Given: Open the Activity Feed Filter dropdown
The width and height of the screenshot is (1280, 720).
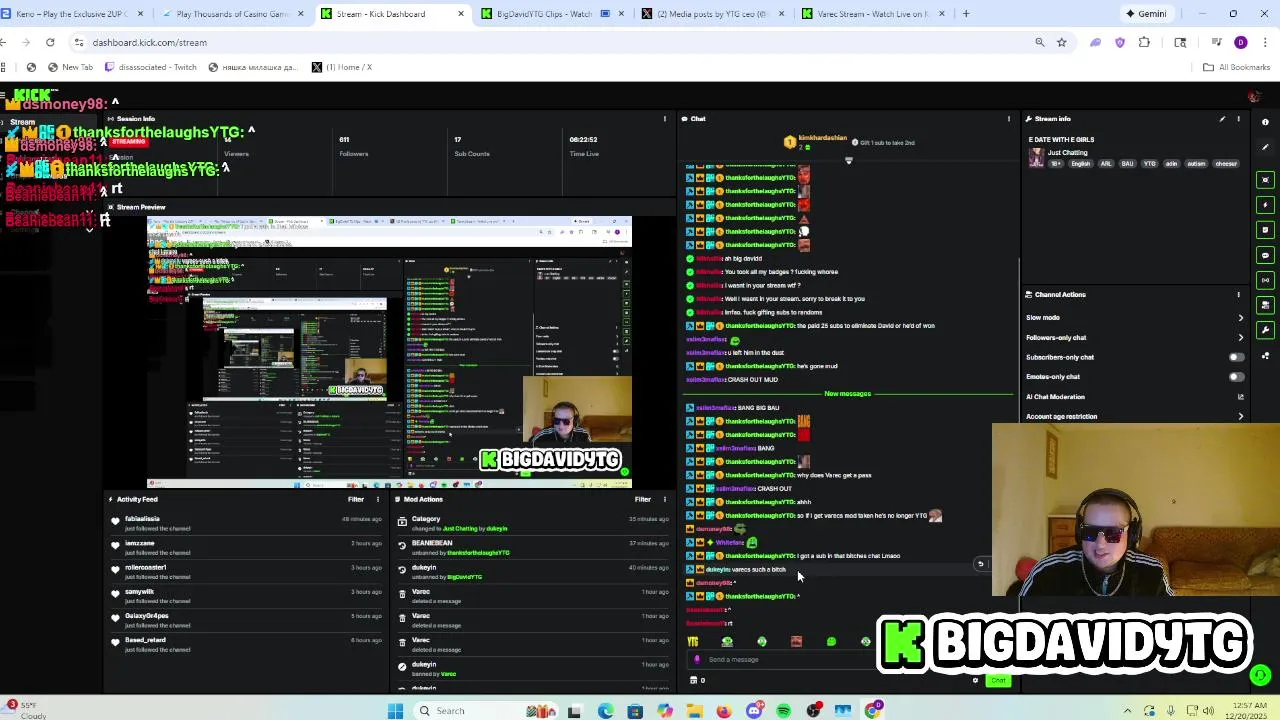Looking at the screenshot, I should pos(356,499).
